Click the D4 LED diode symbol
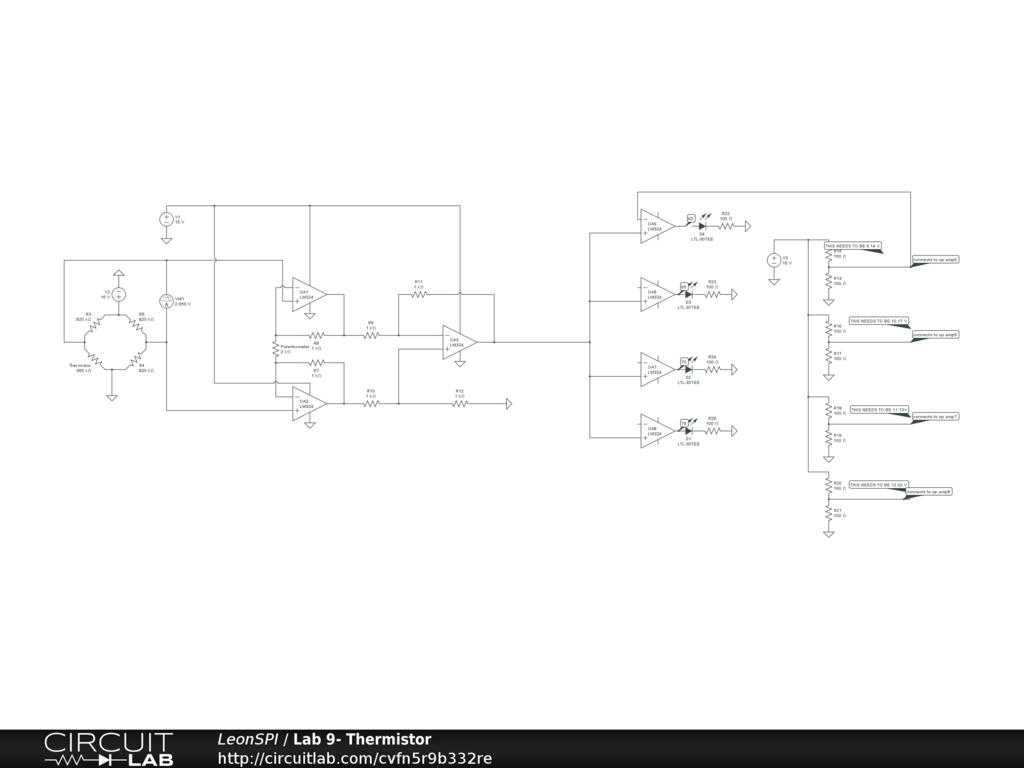This screenshot has height=768, width=1024. coord(702,226)
